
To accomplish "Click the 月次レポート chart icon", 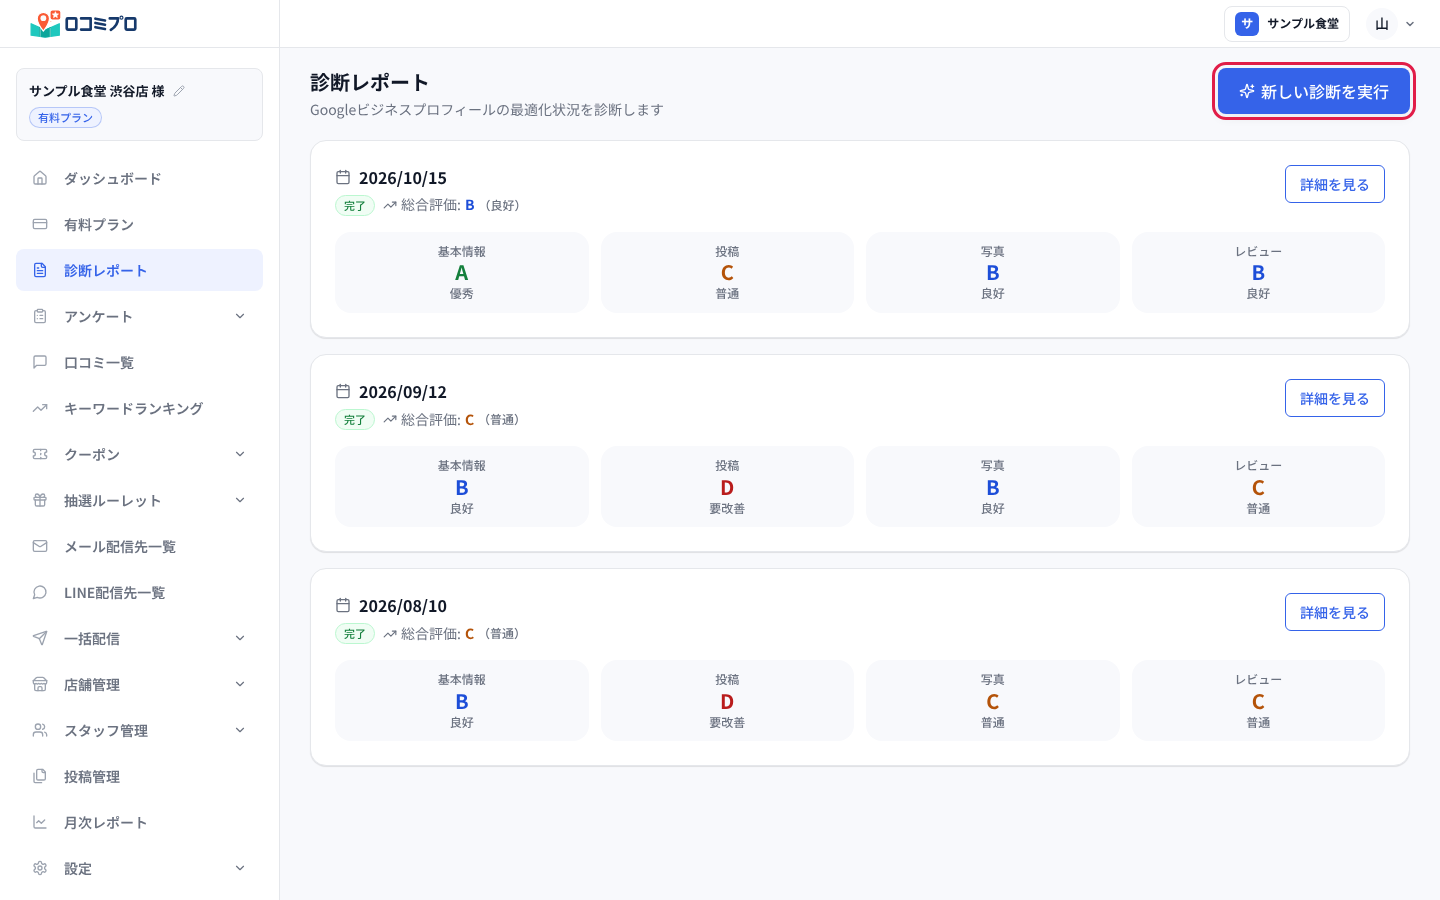I will pos(40,822).
